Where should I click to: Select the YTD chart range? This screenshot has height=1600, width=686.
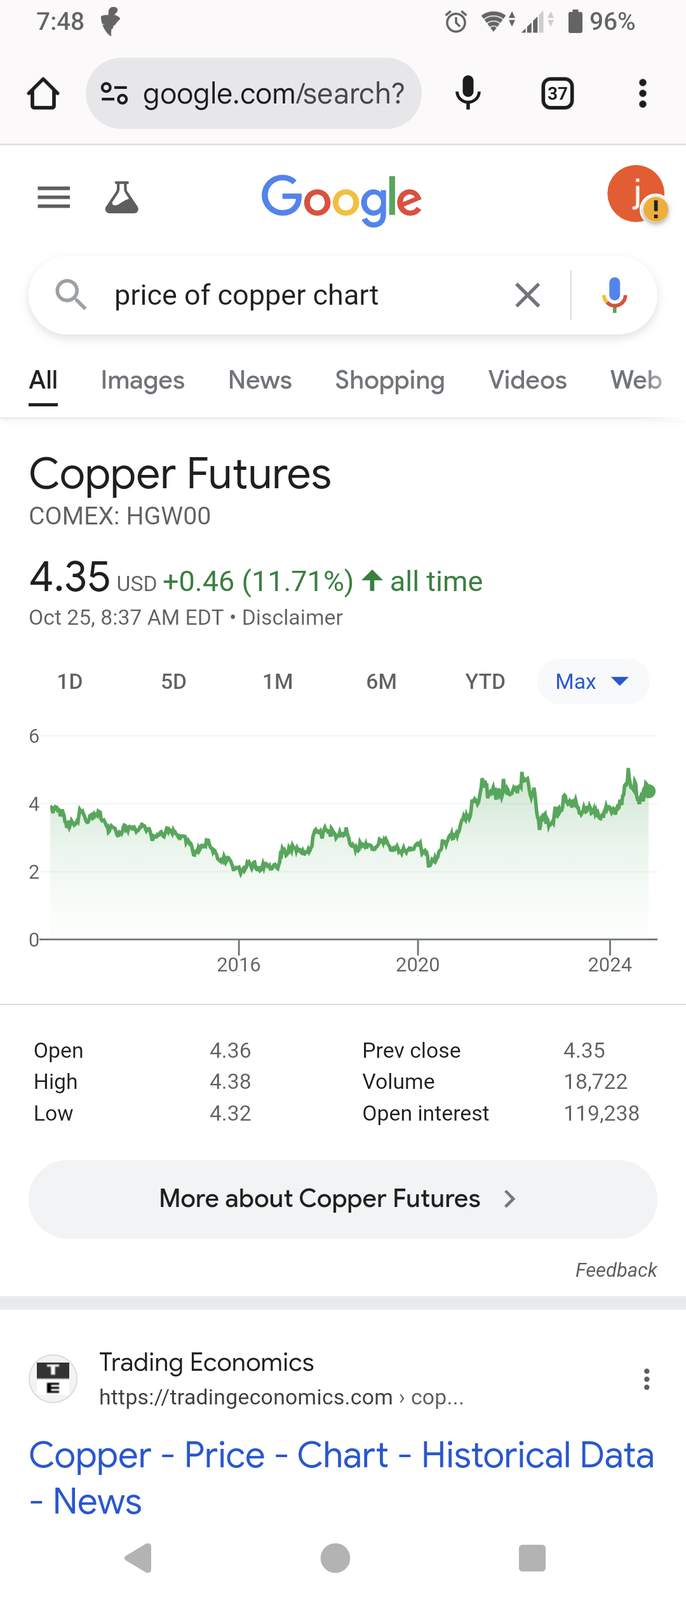point(485,682)
